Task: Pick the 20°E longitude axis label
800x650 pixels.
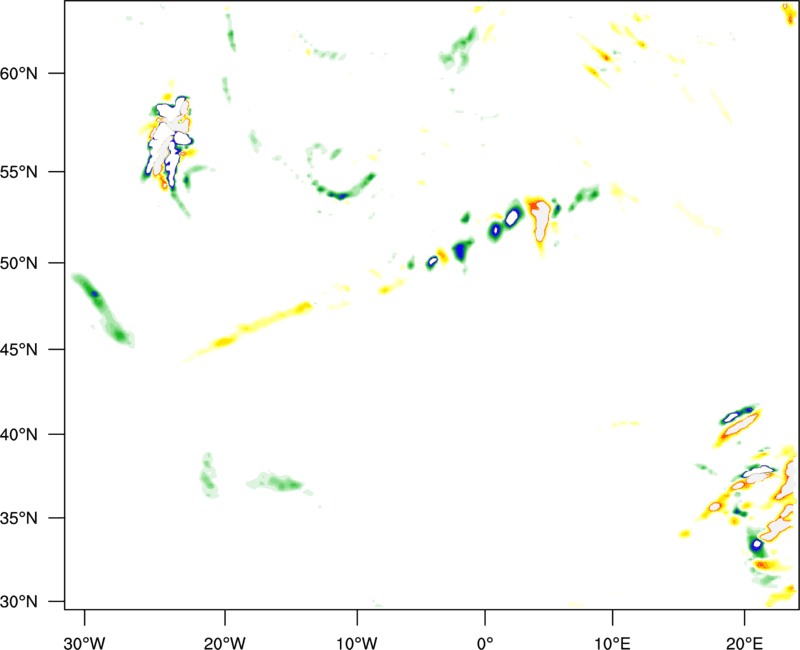Action: click(x=744, y=643)
